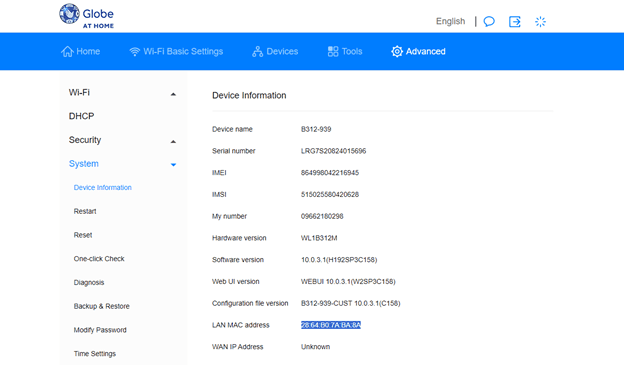Click the LAN MAC address label

241,325
